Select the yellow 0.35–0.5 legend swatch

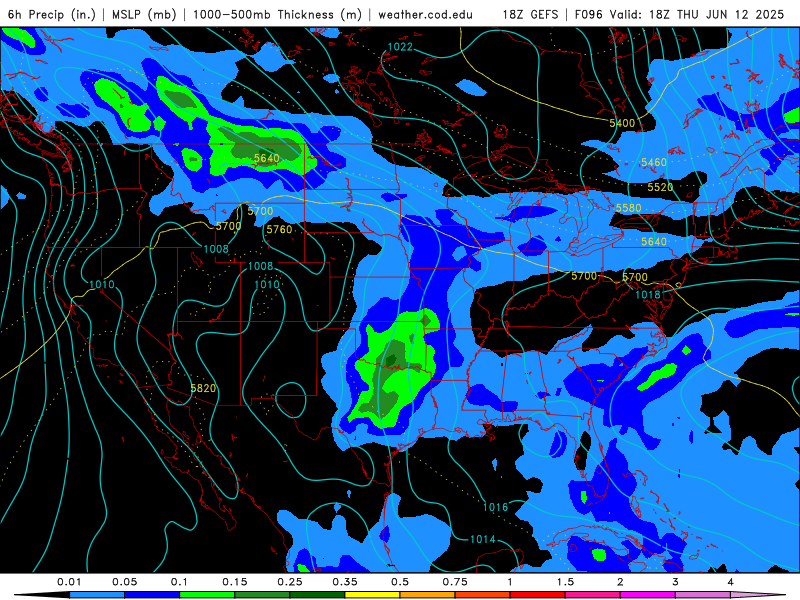click(x=372, y=595)
